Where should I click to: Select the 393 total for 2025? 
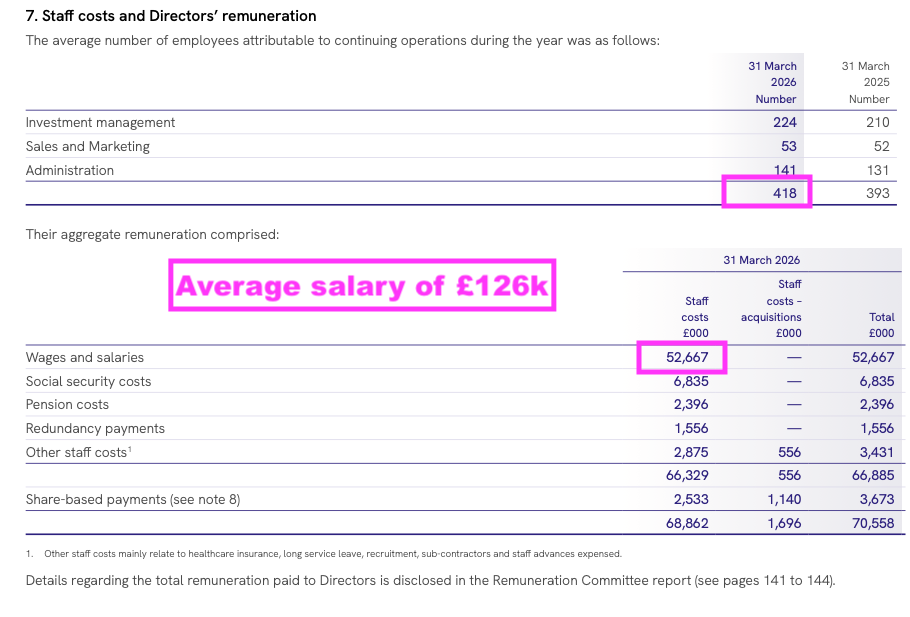click(878, 193)
